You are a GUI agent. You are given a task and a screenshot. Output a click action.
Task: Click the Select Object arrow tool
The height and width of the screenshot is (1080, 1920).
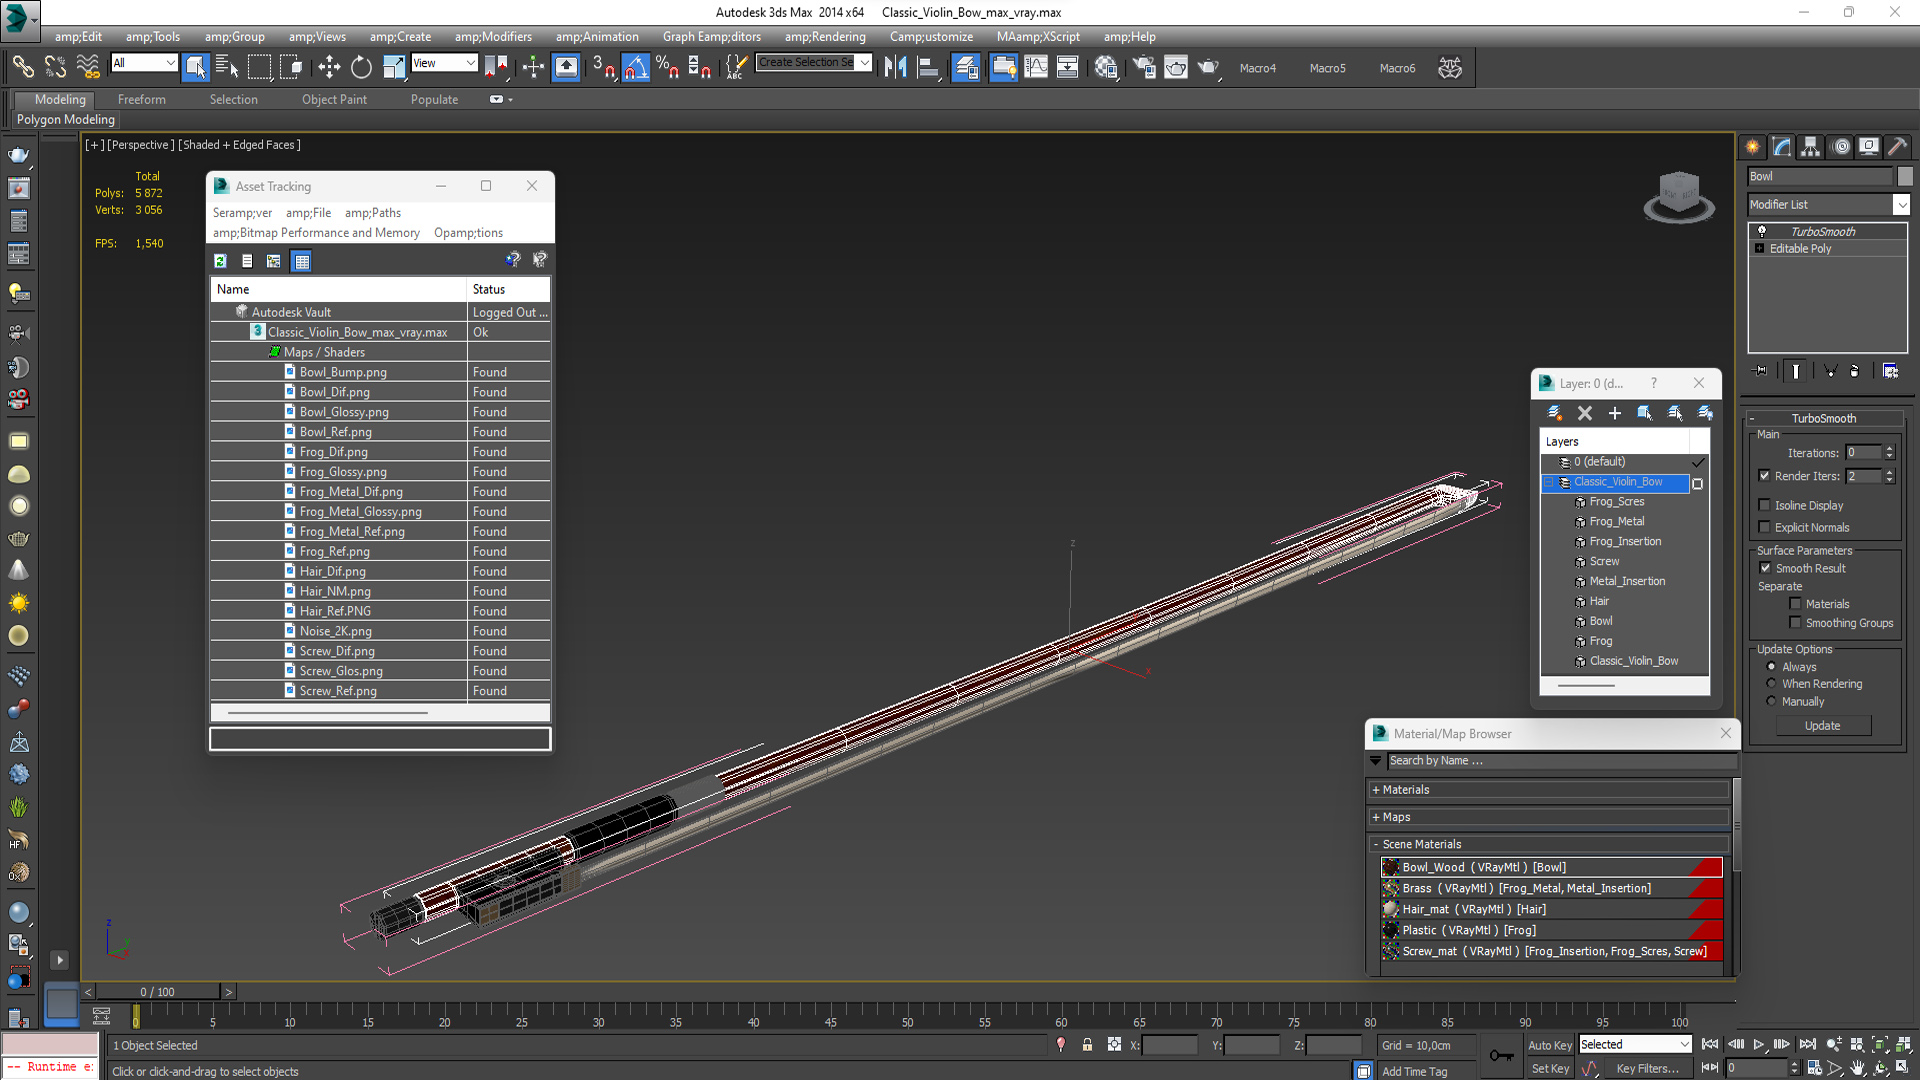tap(195, 67)
